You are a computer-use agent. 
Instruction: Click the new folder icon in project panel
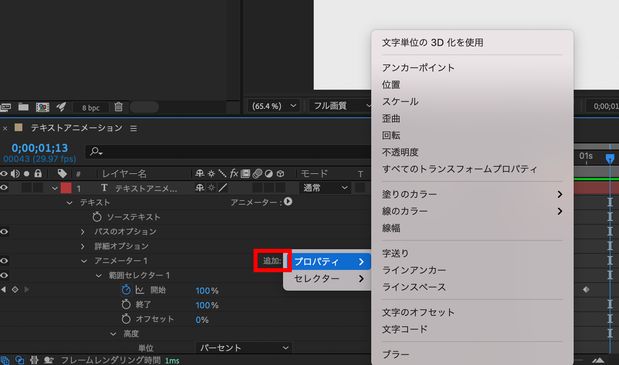click(x=23, y=107)
